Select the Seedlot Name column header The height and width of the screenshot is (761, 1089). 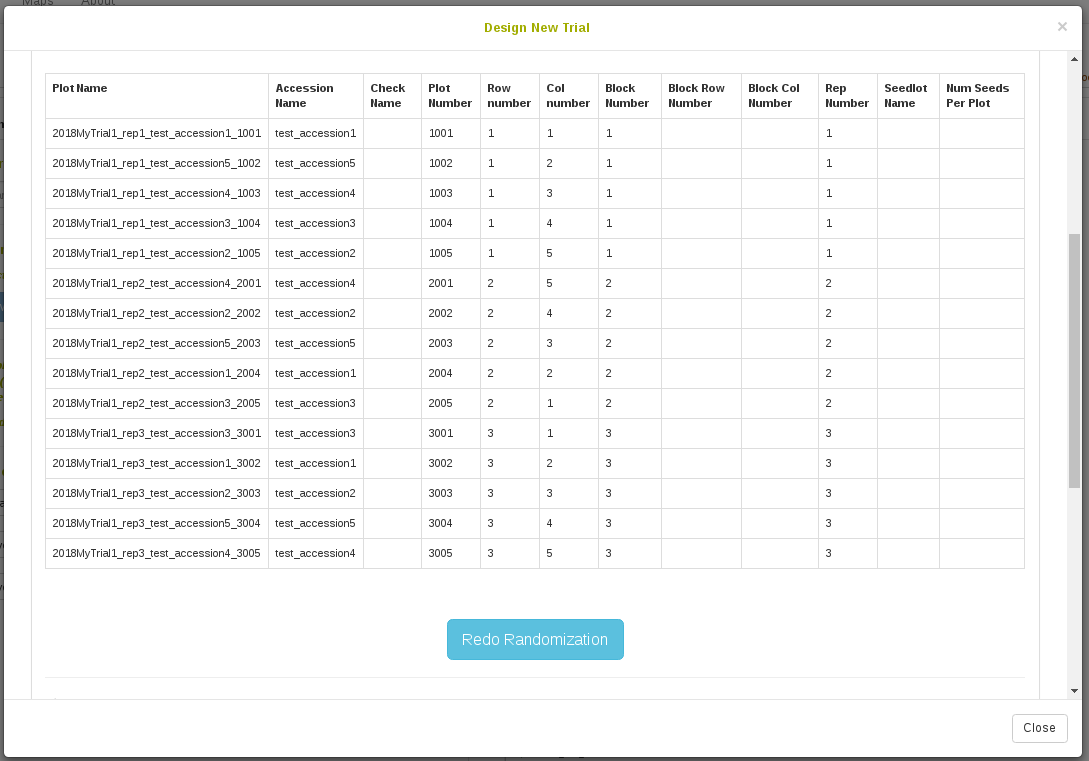[x=908, y=96]
